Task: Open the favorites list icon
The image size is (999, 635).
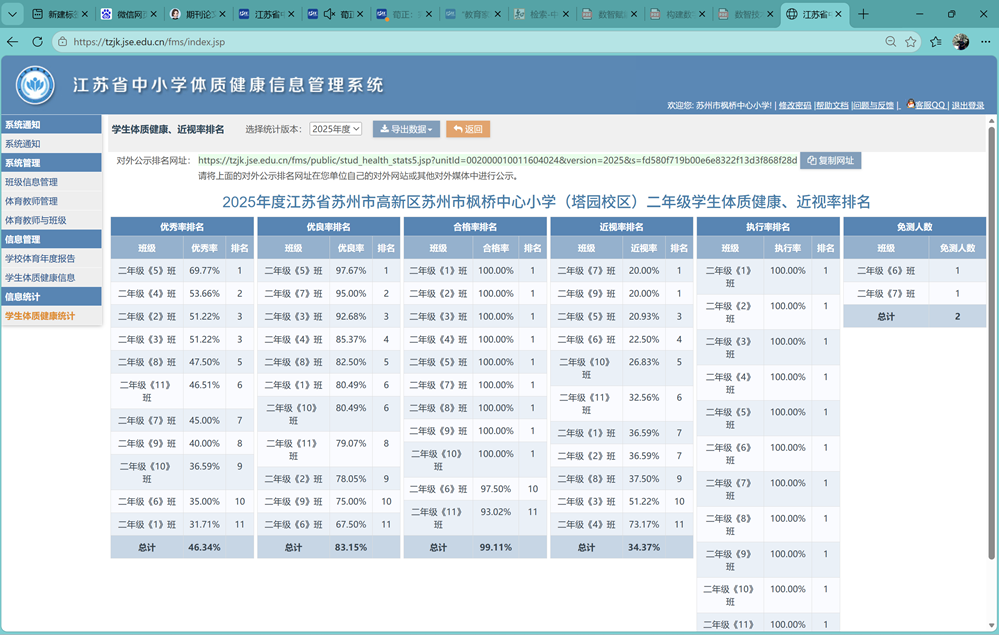Action: (x=935, y=42)
